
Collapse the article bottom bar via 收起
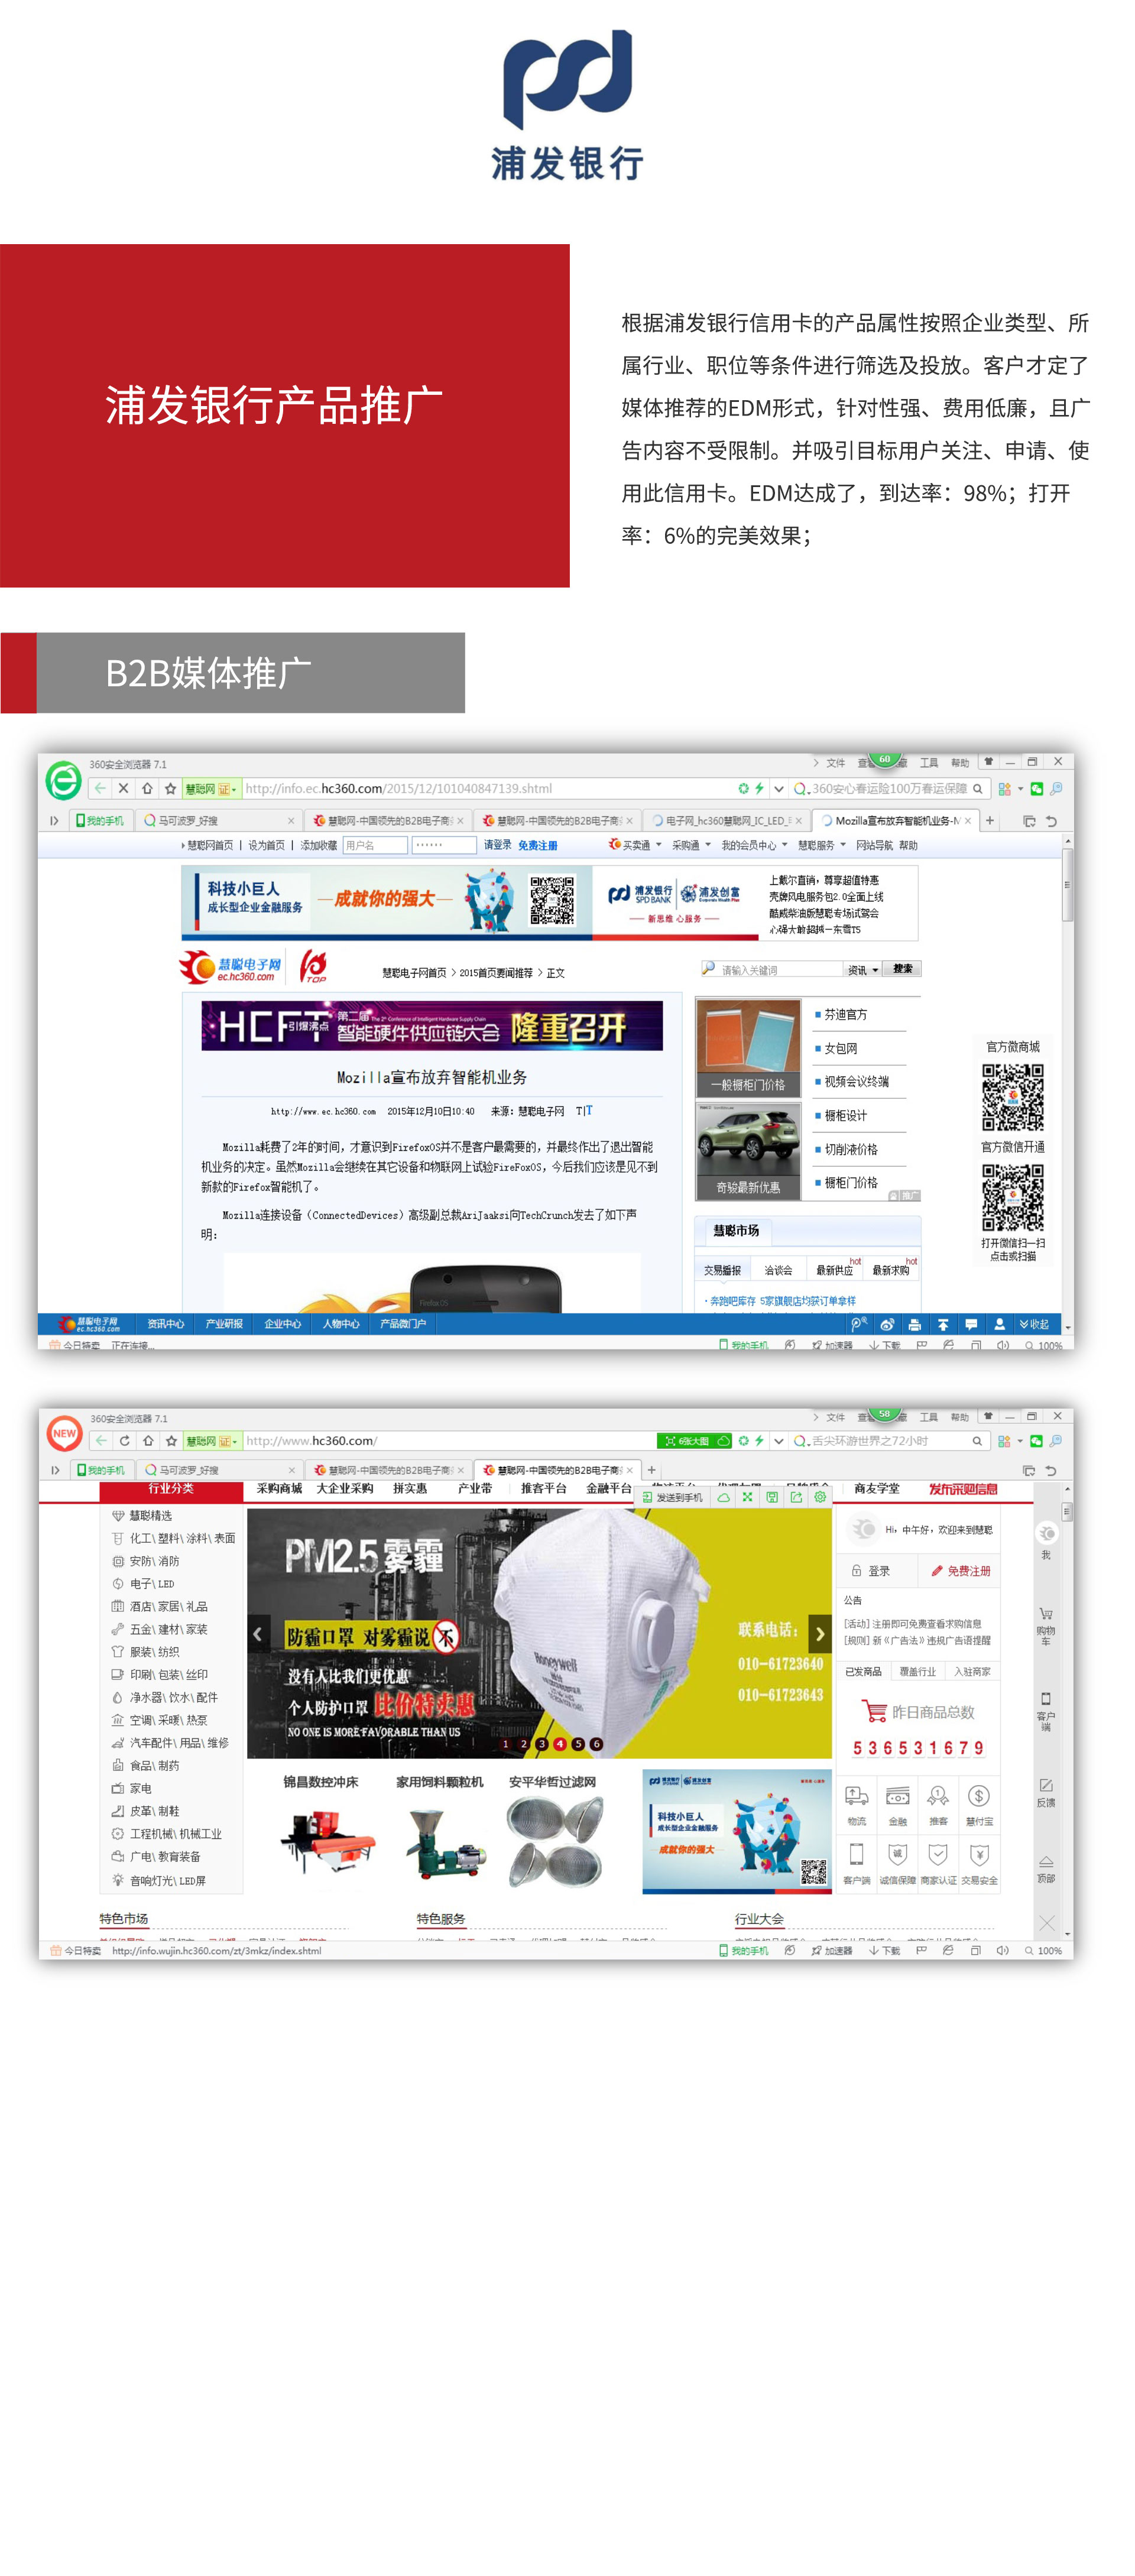[x=1034, y=1324]
